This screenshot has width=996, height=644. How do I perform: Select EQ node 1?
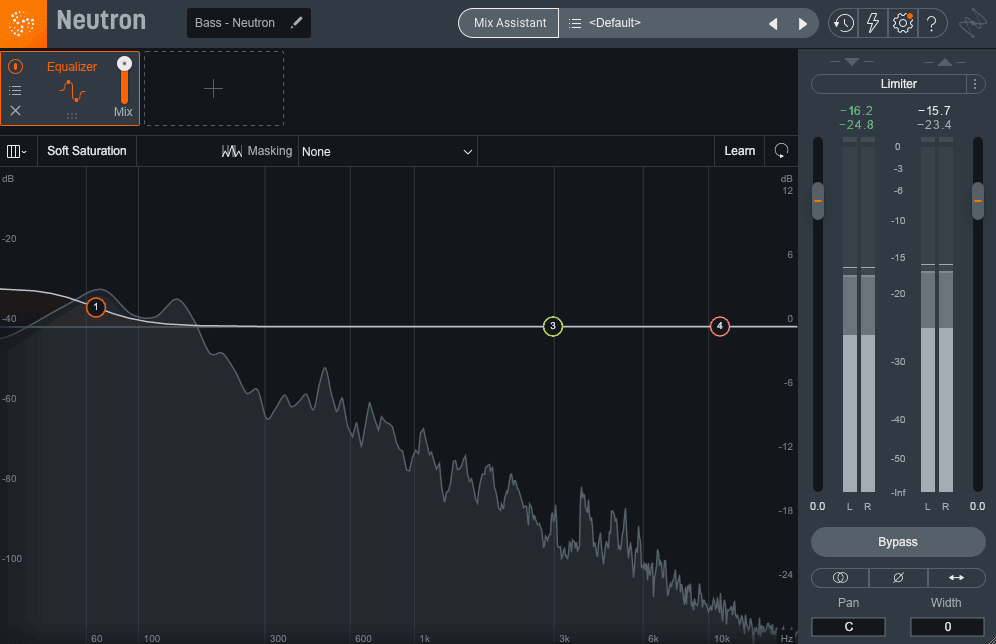coord(96,307)
